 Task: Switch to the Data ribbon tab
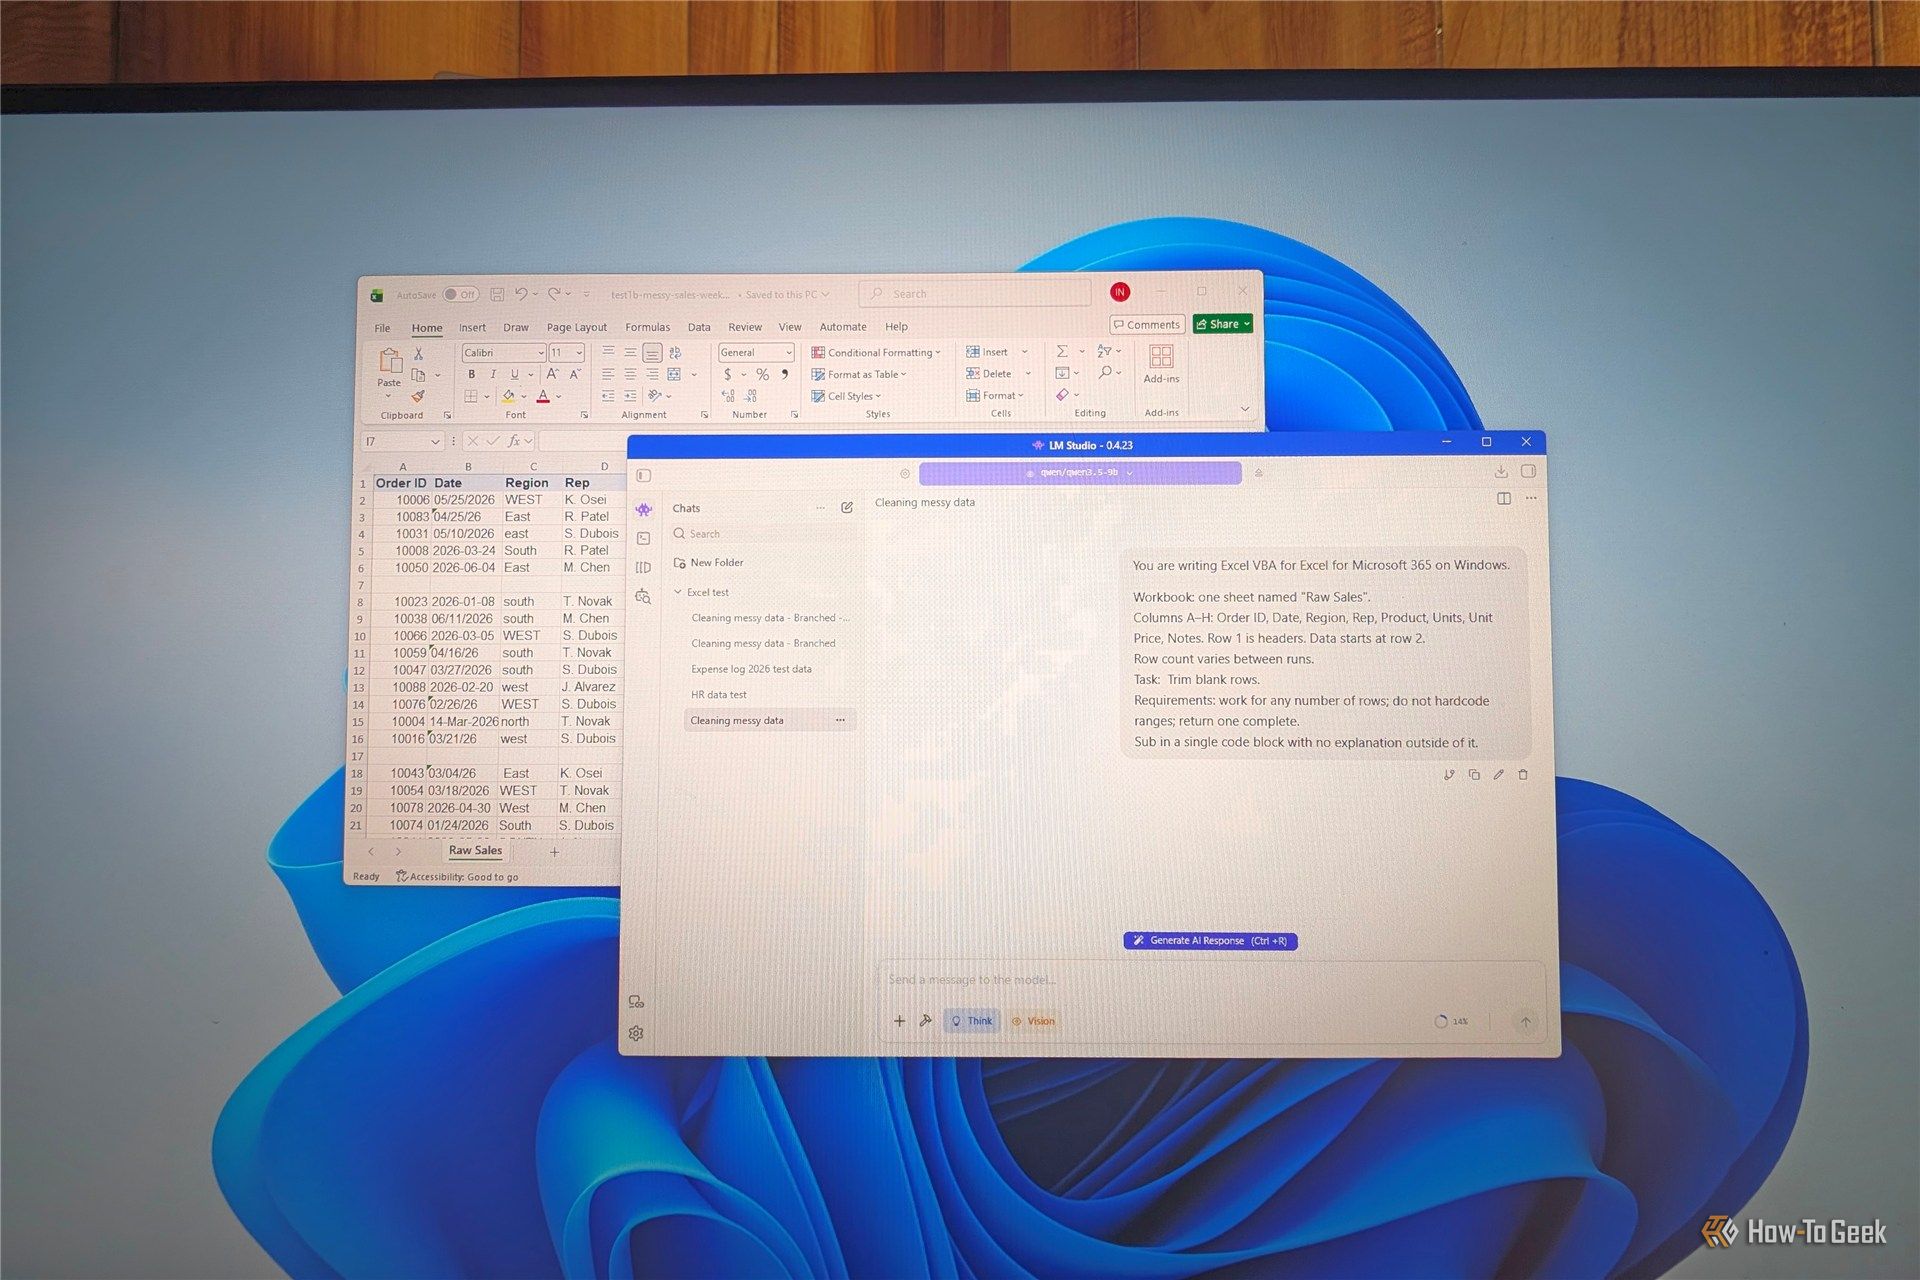pos(699,327)
